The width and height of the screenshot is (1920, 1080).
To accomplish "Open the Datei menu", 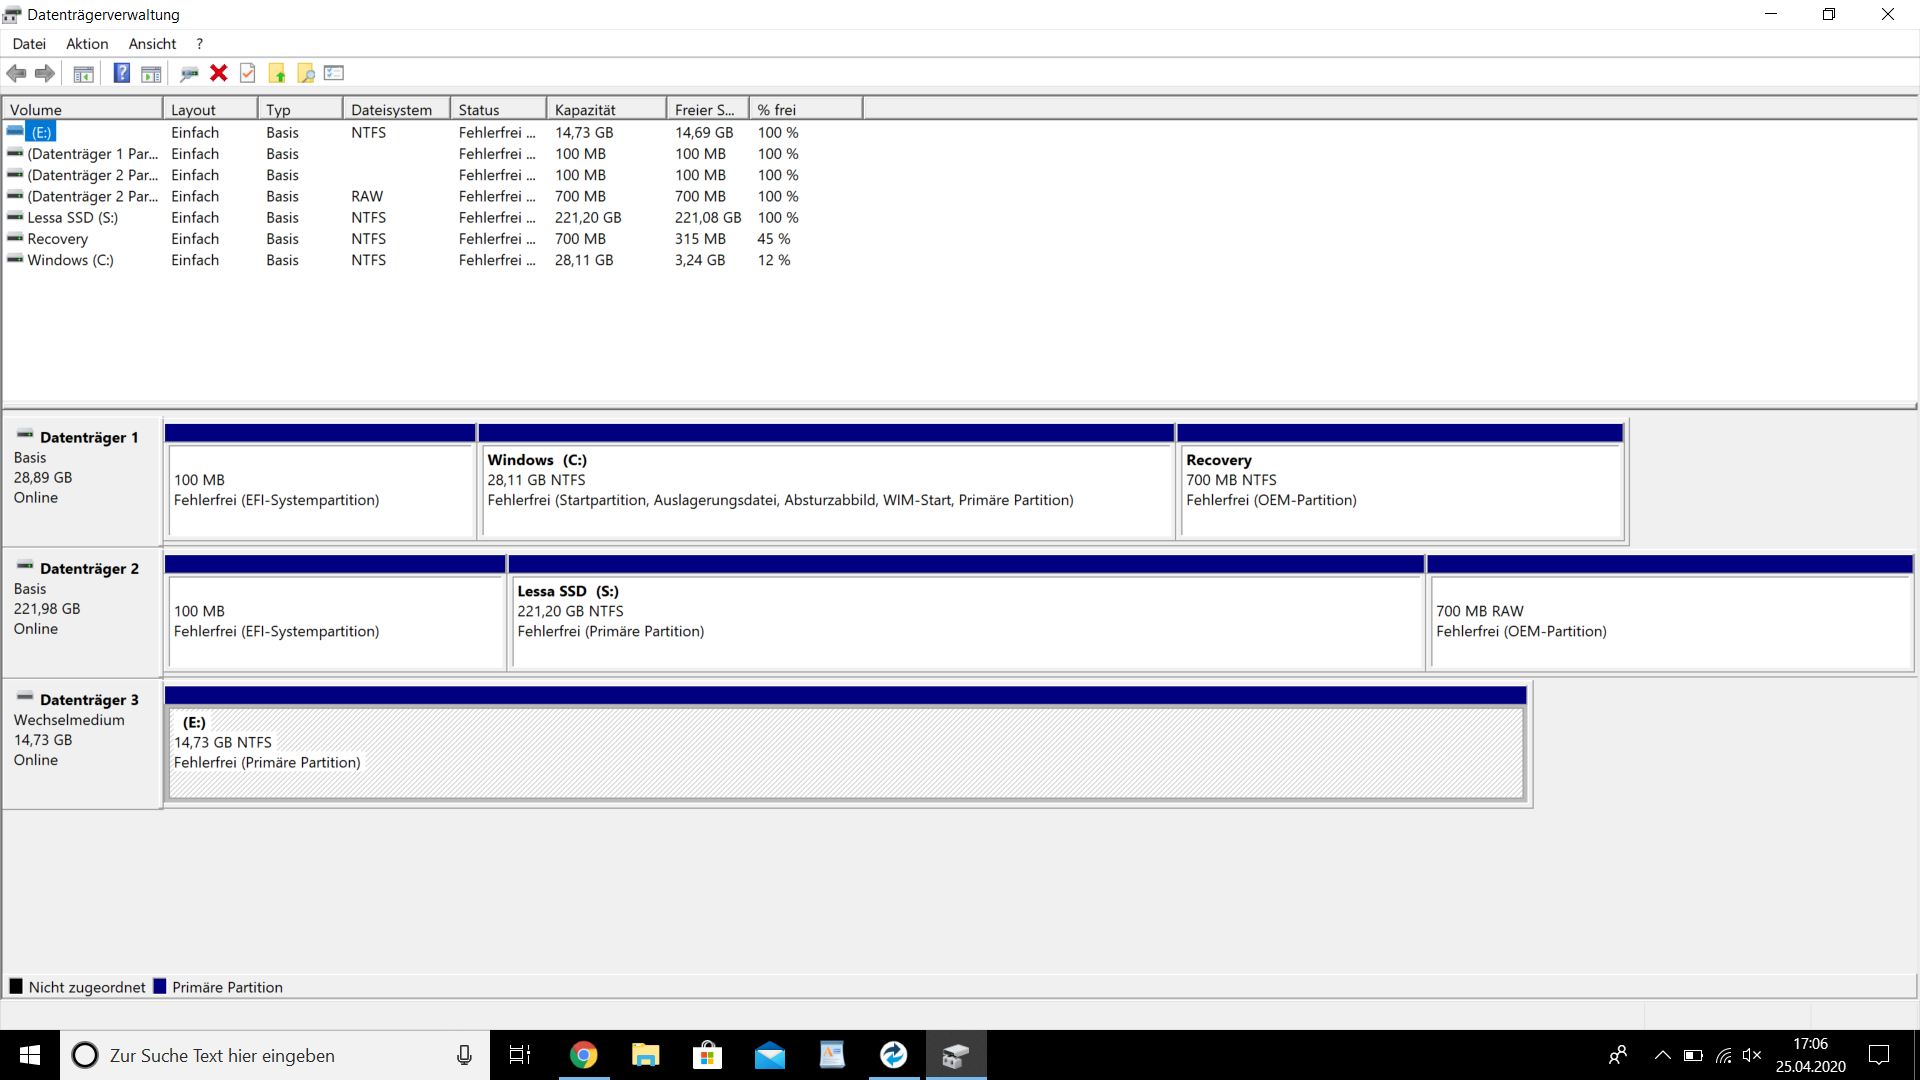I will tap(29, 44).
